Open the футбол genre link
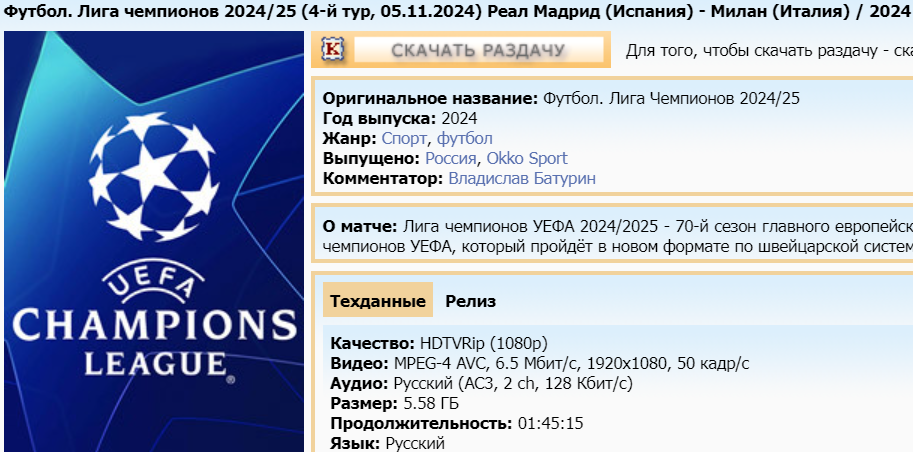This screenshot has height=452, width=913. [465, 139]
